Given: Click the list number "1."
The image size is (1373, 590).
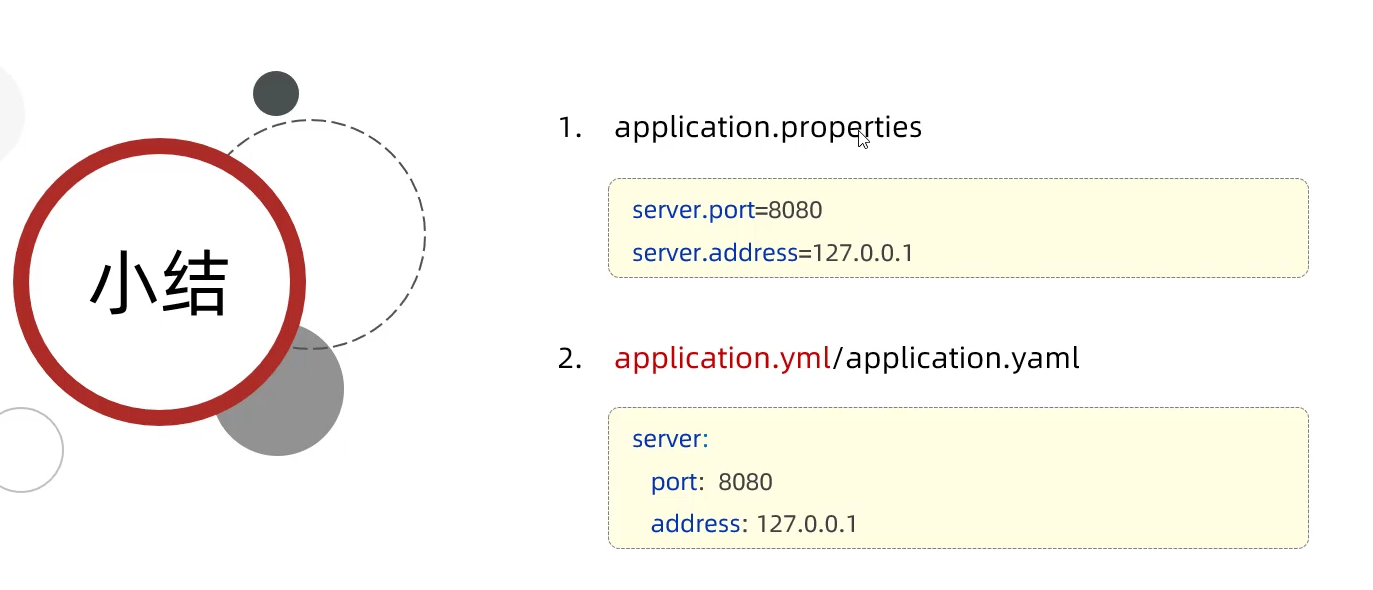Looking at the screenshot, I should click(570, 128).
